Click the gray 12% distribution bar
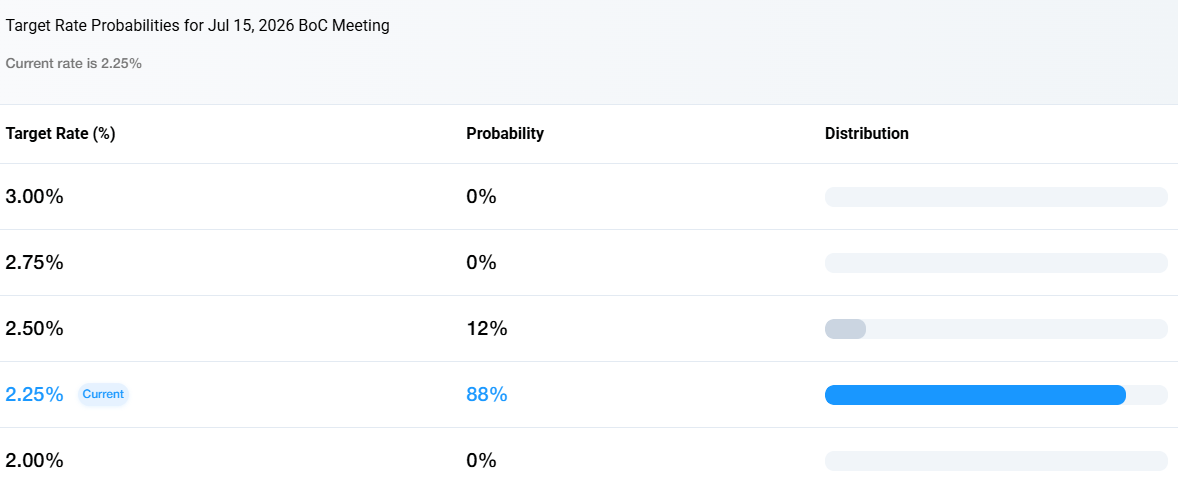The image size is (1178, 483). click(x=845, y=329)
